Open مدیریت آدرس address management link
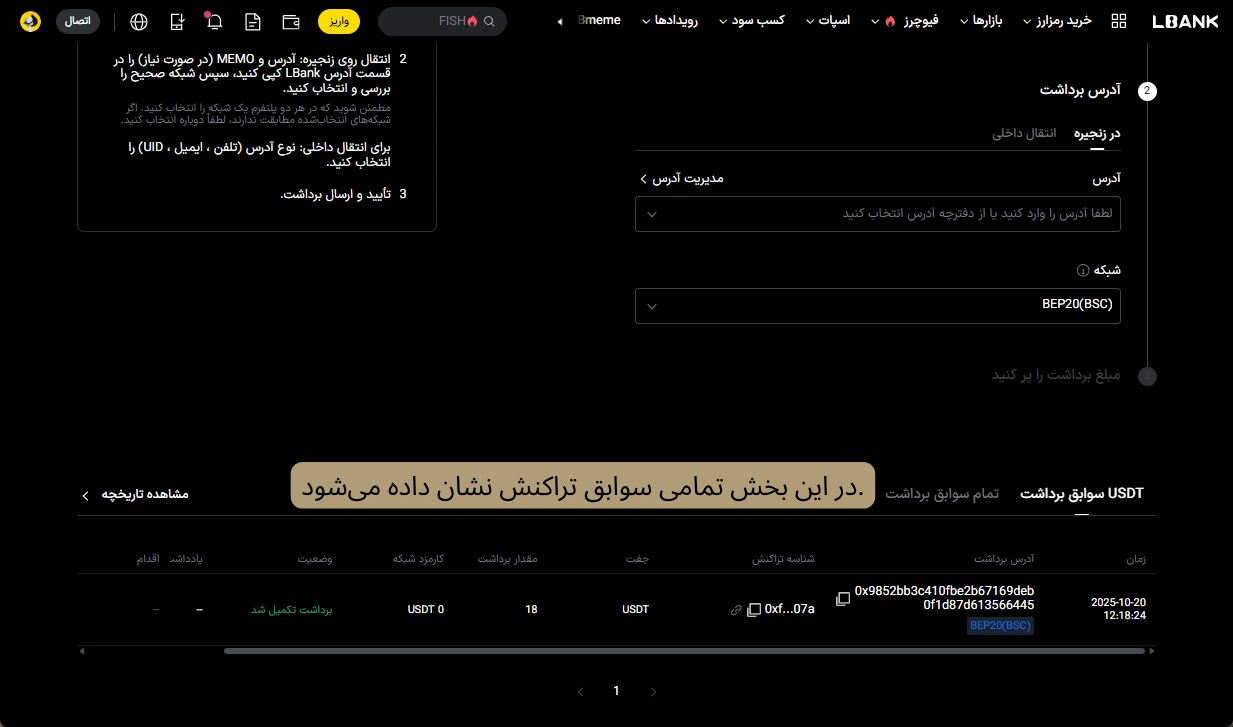The height and width of the screenshot is (727, 1233). 681,178
